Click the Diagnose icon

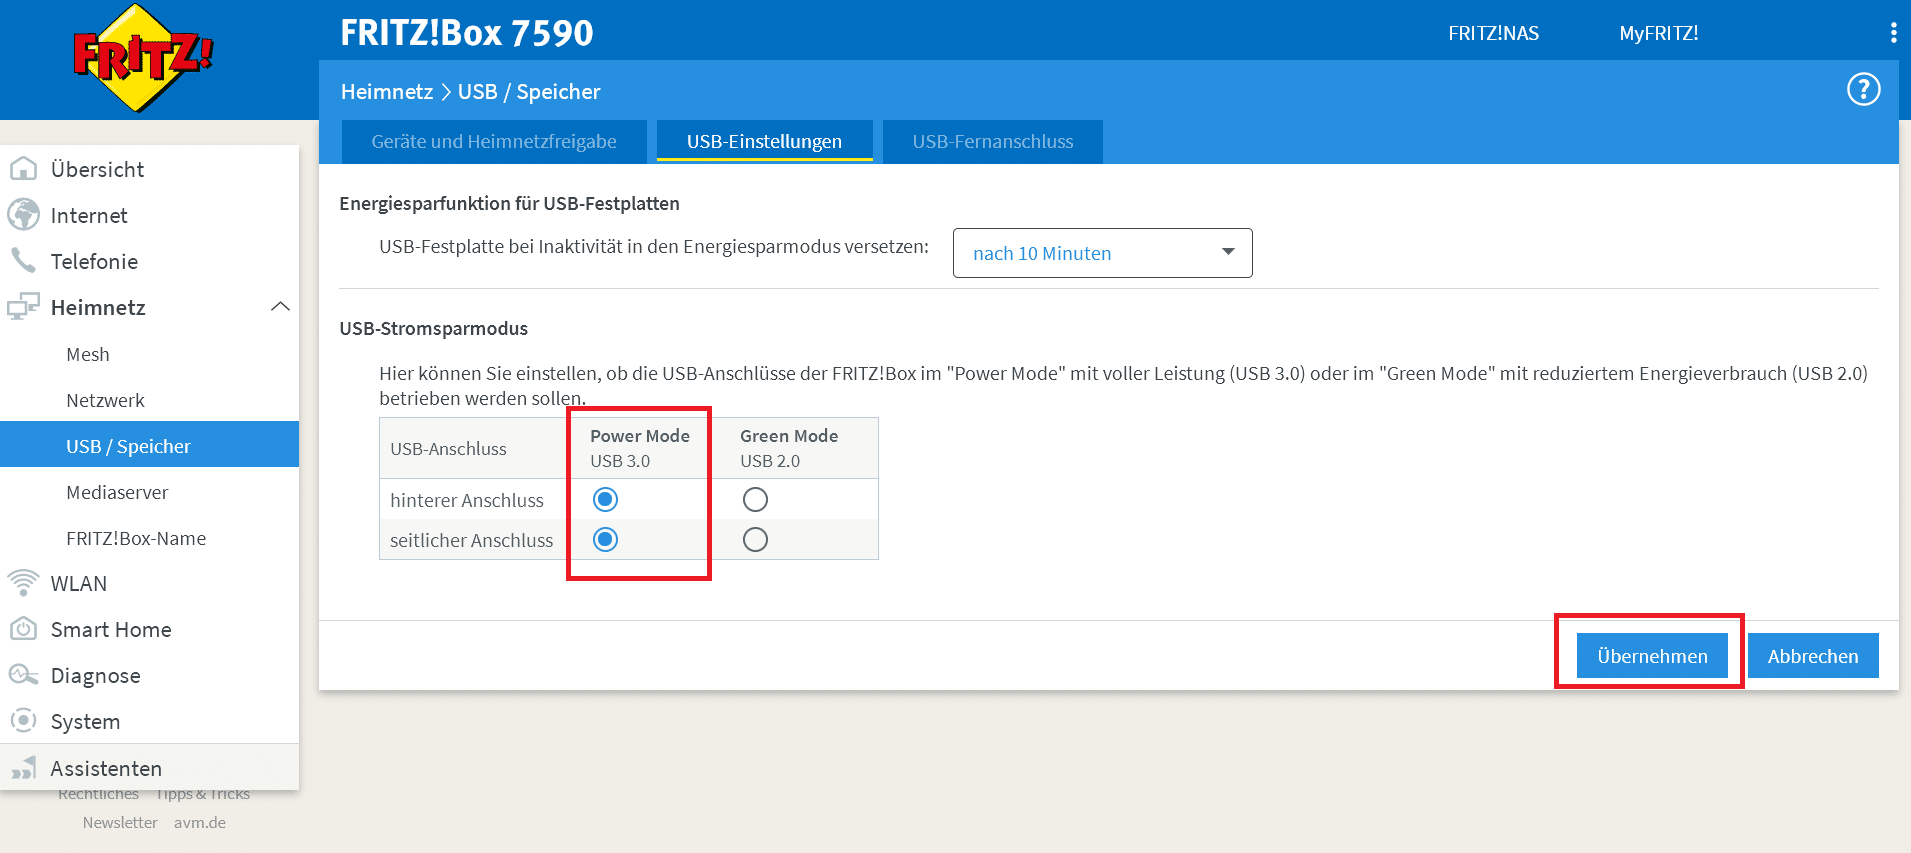(x=23, y=675)
